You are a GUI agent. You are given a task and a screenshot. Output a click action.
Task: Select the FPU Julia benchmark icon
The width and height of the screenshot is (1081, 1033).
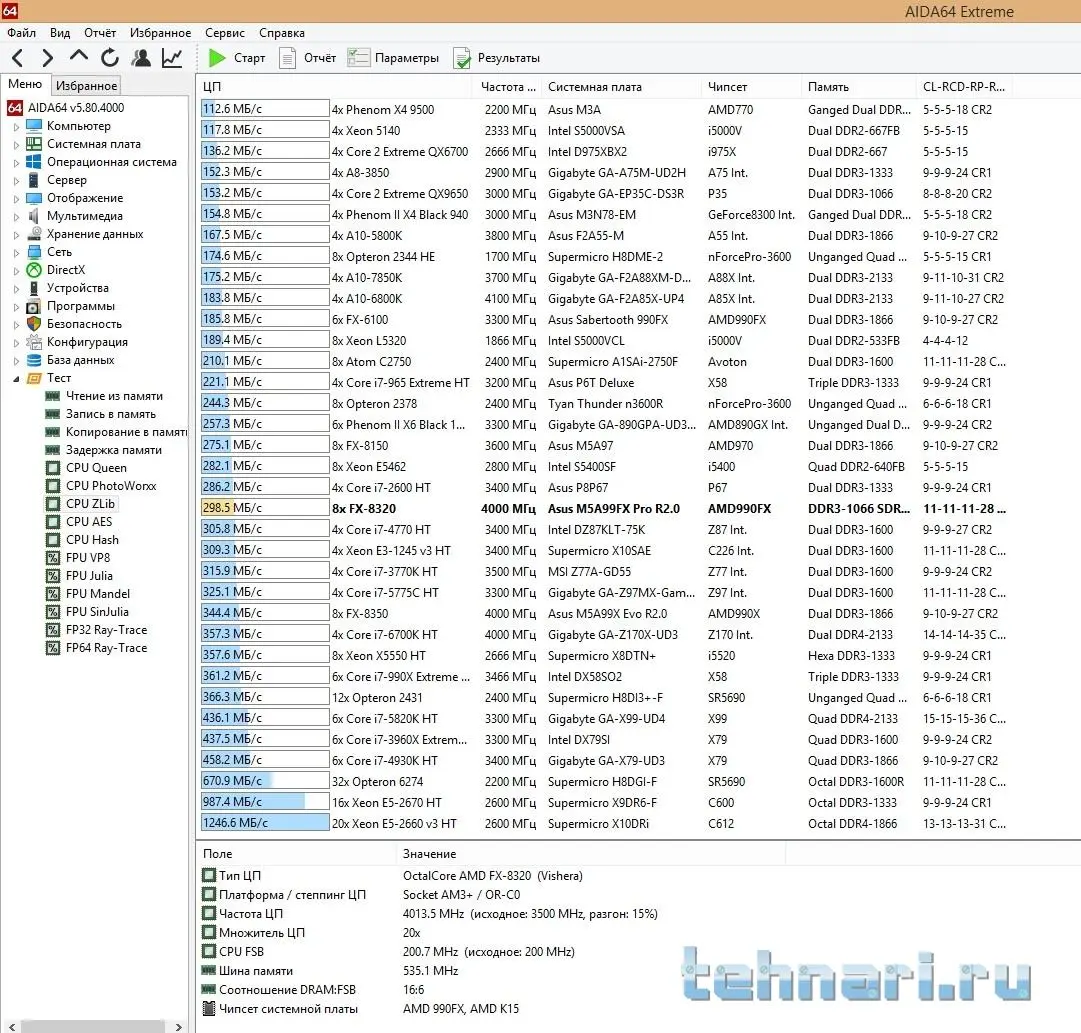click(52, 576)
